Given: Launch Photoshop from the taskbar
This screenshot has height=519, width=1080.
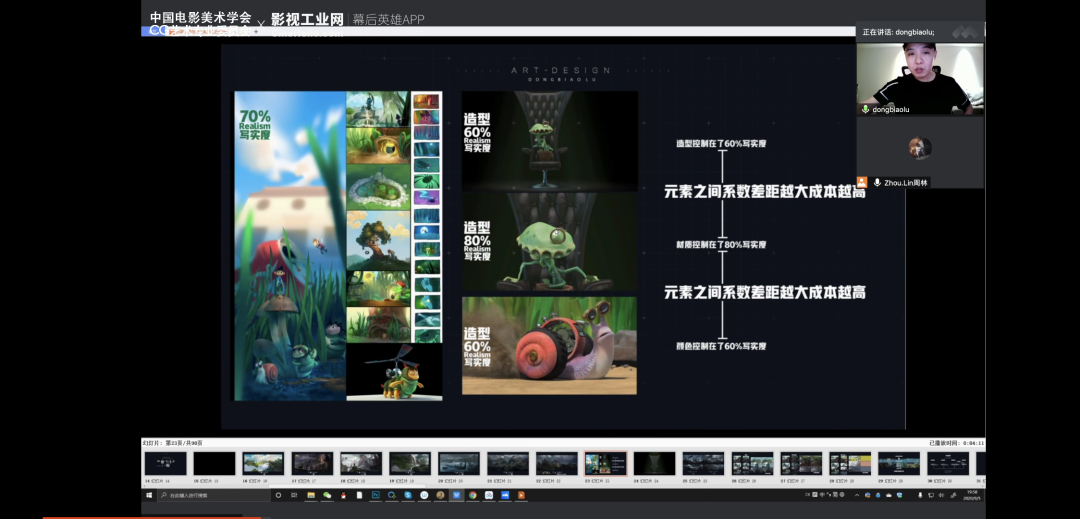Looking at the screenshot, I should tap(376, 495).
